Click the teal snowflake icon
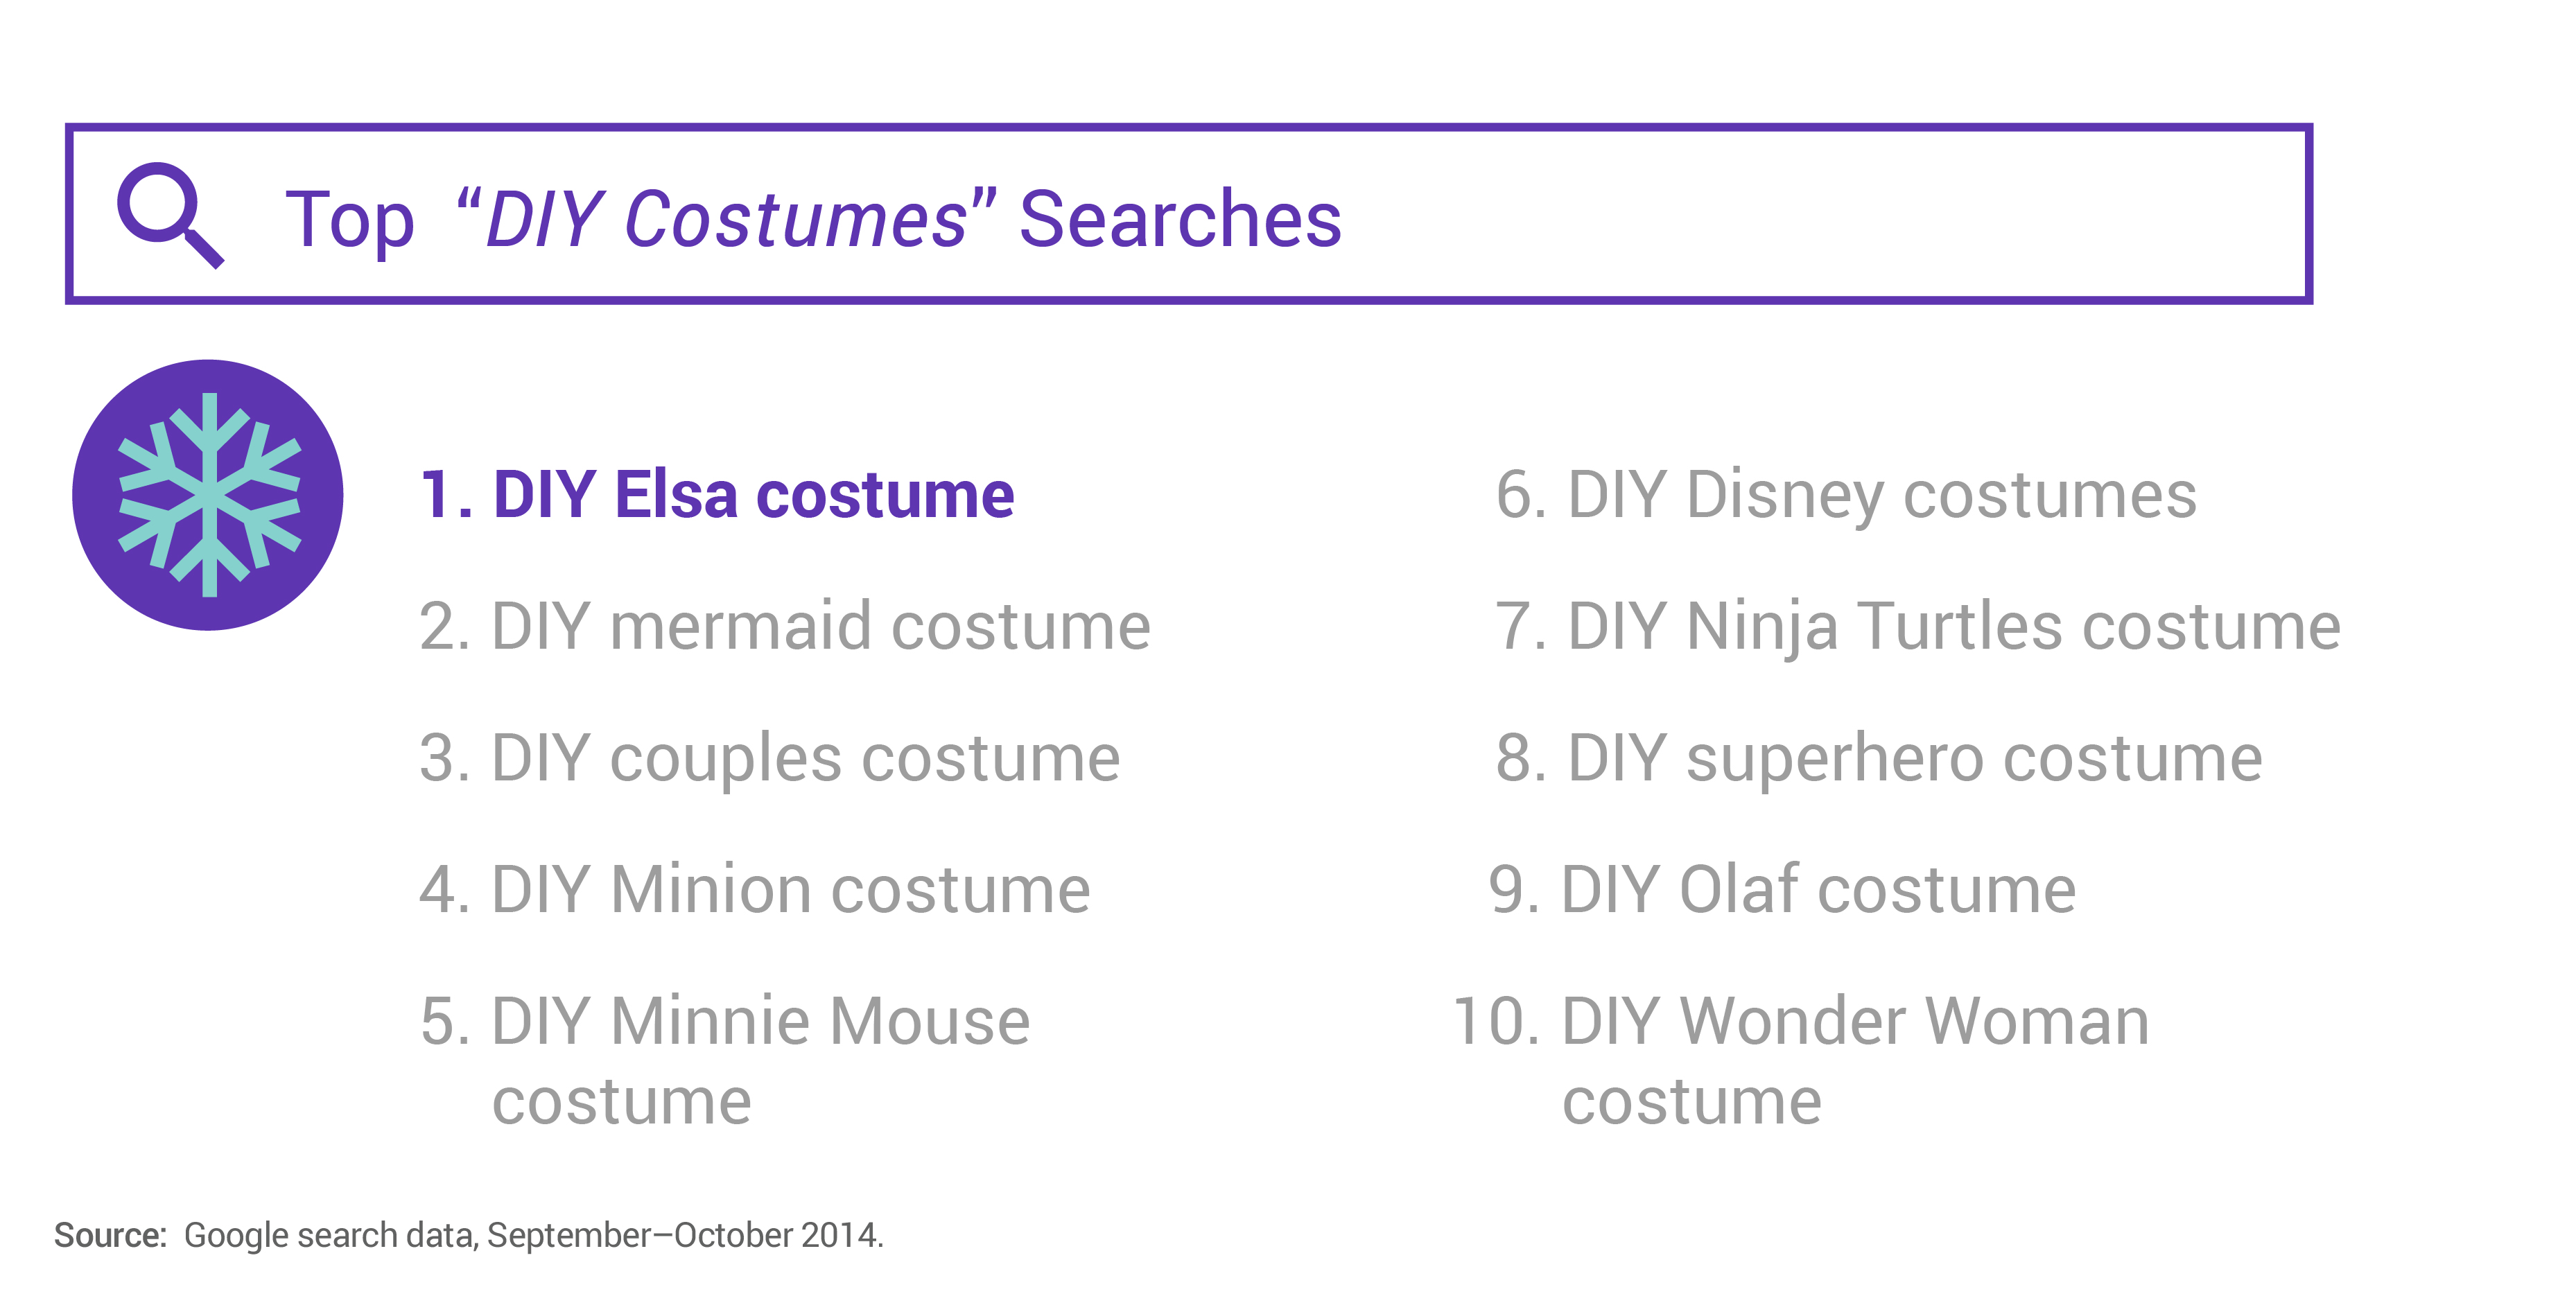 pyautogui.click(x=209, y=495)
